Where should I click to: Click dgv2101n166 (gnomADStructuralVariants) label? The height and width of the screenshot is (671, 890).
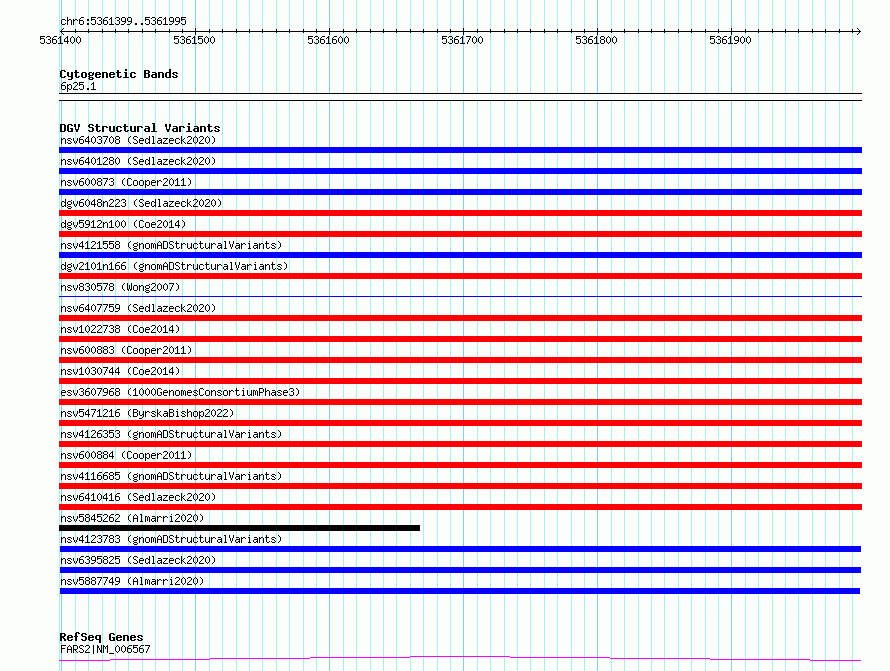174,266
